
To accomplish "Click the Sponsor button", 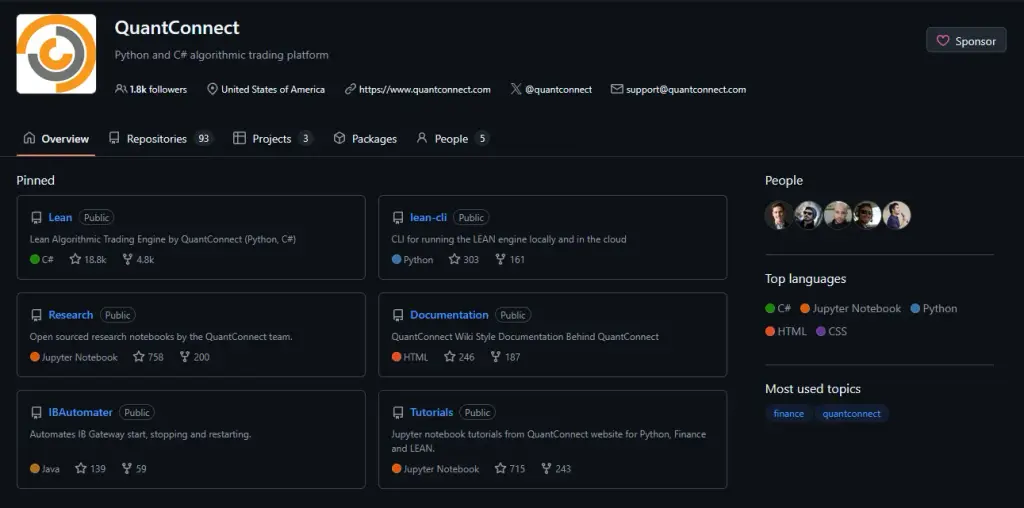I will [x=966, y=40].
